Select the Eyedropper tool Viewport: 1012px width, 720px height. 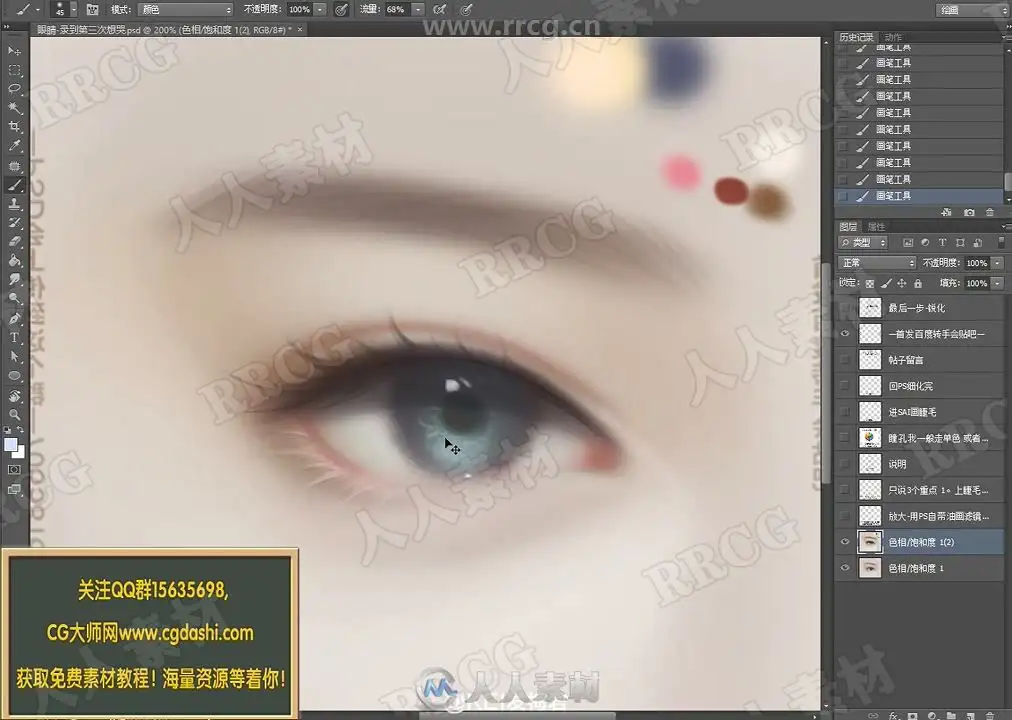[x=14, y=146]
